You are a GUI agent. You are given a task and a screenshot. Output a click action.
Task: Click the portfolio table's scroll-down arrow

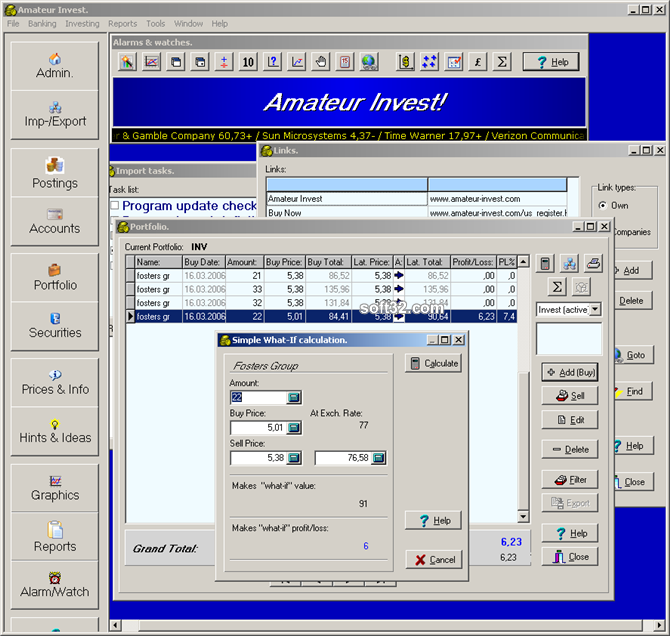tap(523, 516)
